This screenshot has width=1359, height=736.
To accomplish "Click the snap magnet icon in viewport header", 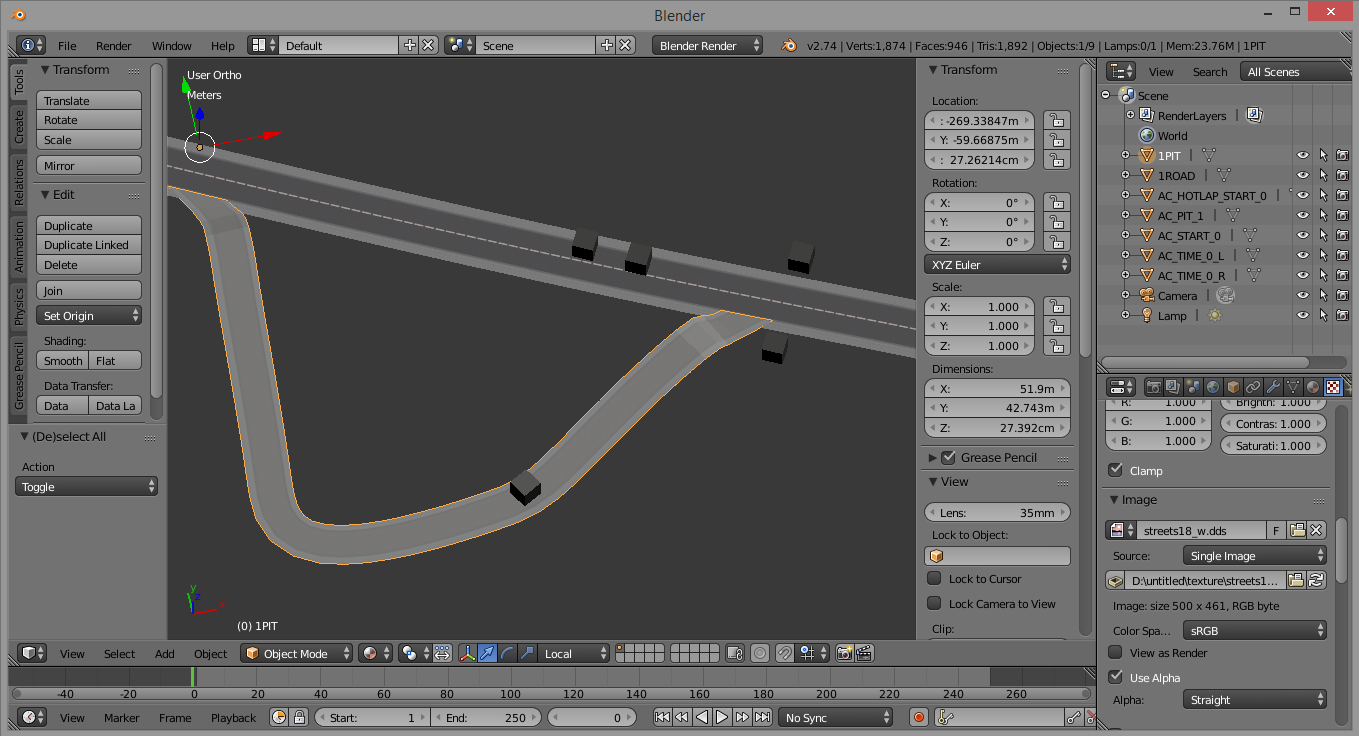I will [x=785, y=653].
